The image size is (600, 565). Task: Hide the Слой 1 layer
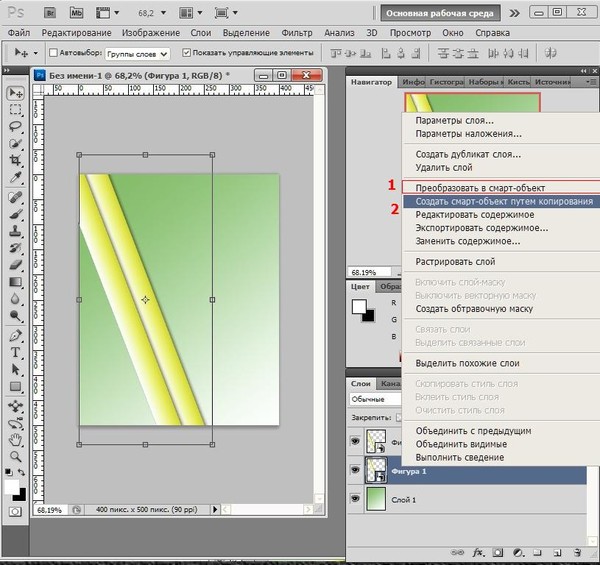click(x=357, y=498)
